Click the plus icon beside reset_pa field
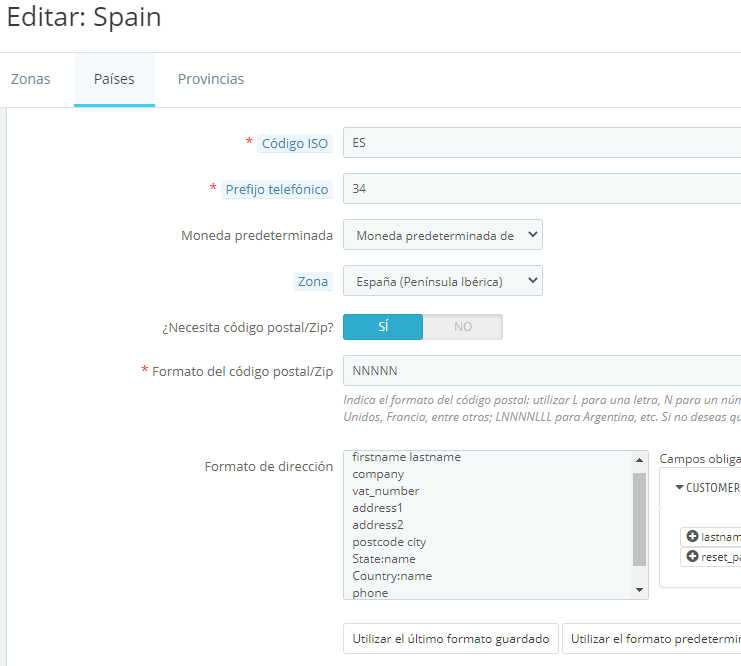This screenshot has width=741, height=666. pos(692,556)
